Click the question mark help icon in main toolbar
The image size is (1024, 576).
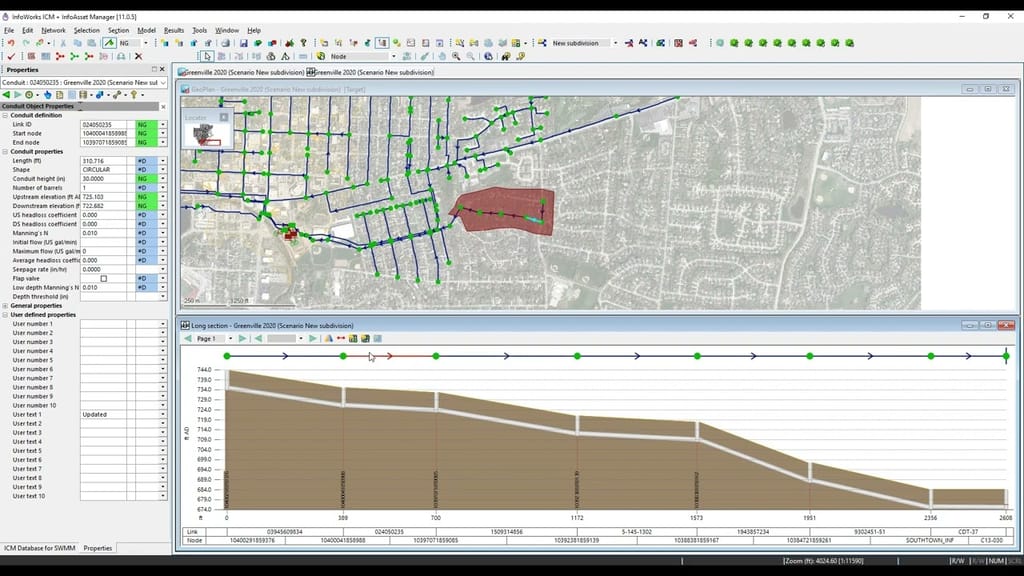pyautogui.click(x=303, y=43)
